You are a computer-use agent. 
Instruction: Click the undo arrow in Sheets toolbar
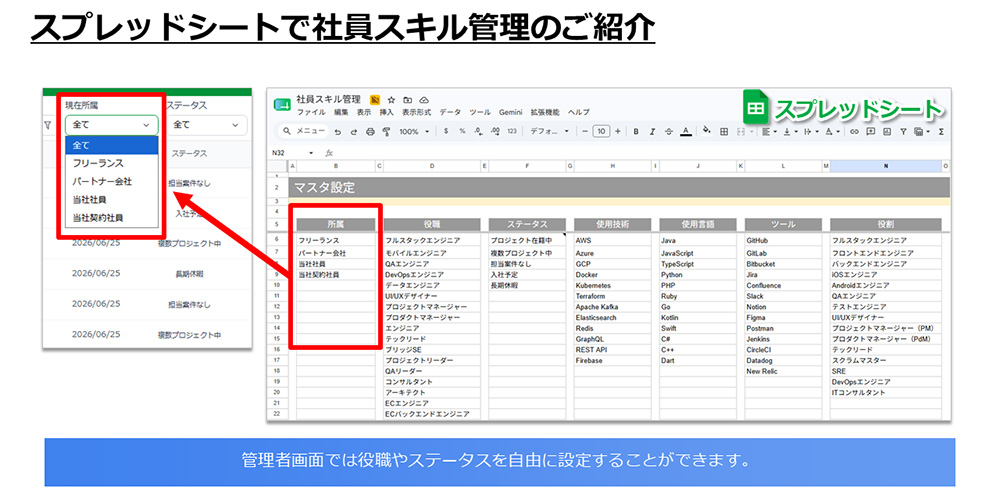coord(337,131)
